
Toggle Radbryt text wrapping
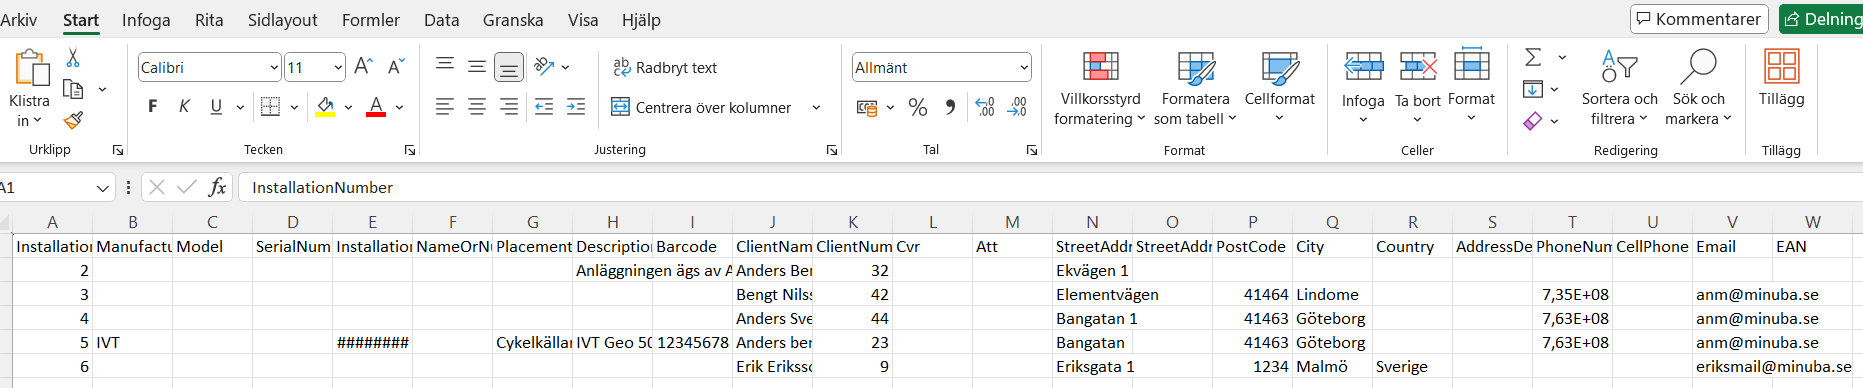[665, 67]
